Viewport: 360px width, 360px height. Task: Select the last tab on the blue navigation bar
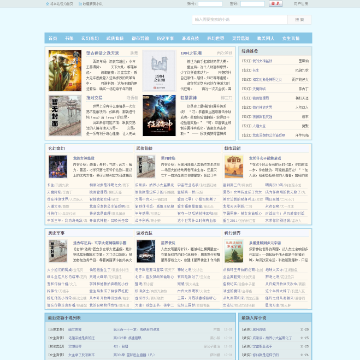point(291,38)
